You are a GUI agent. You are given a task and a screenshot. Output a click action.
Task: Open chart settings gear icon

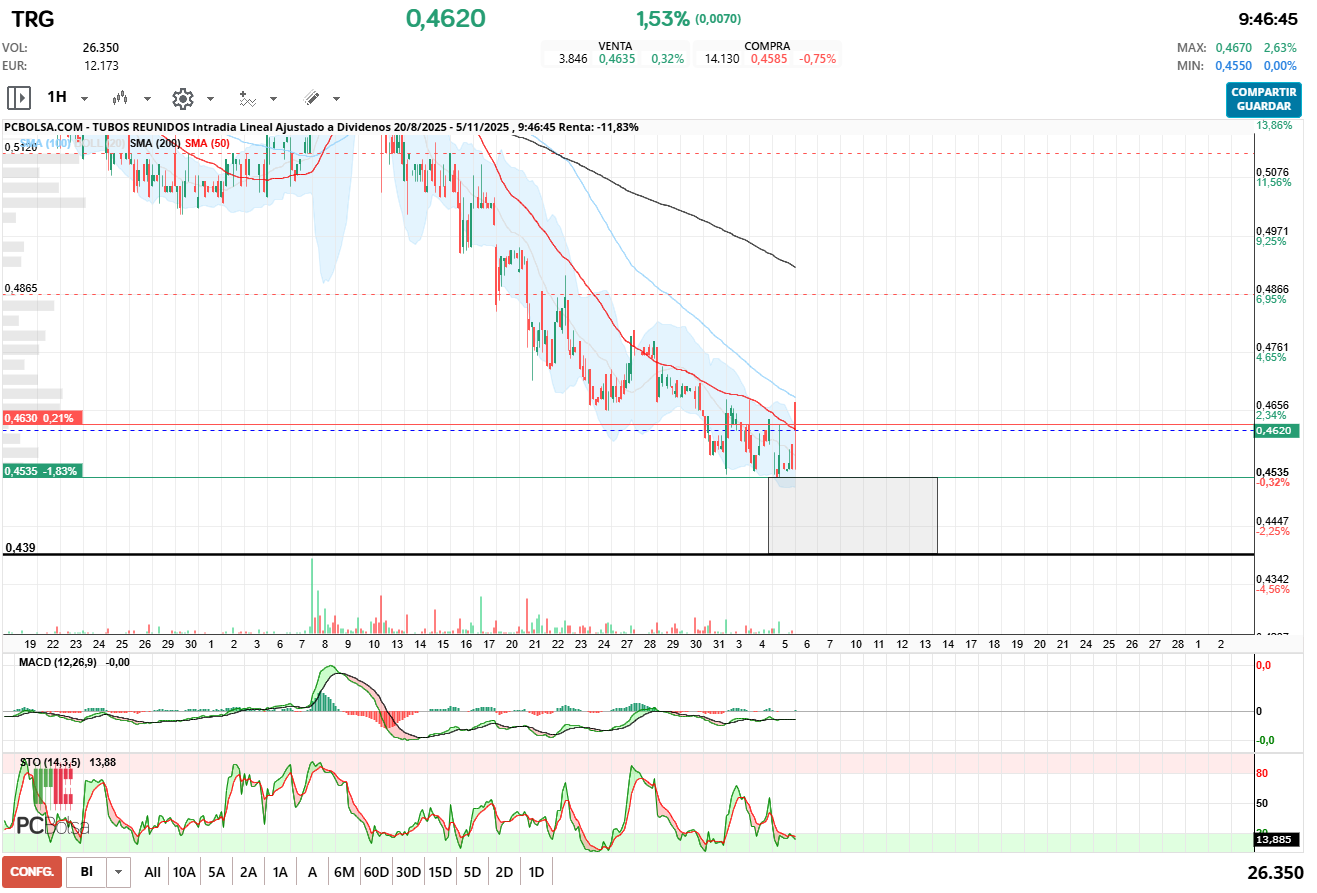point(182,98)
